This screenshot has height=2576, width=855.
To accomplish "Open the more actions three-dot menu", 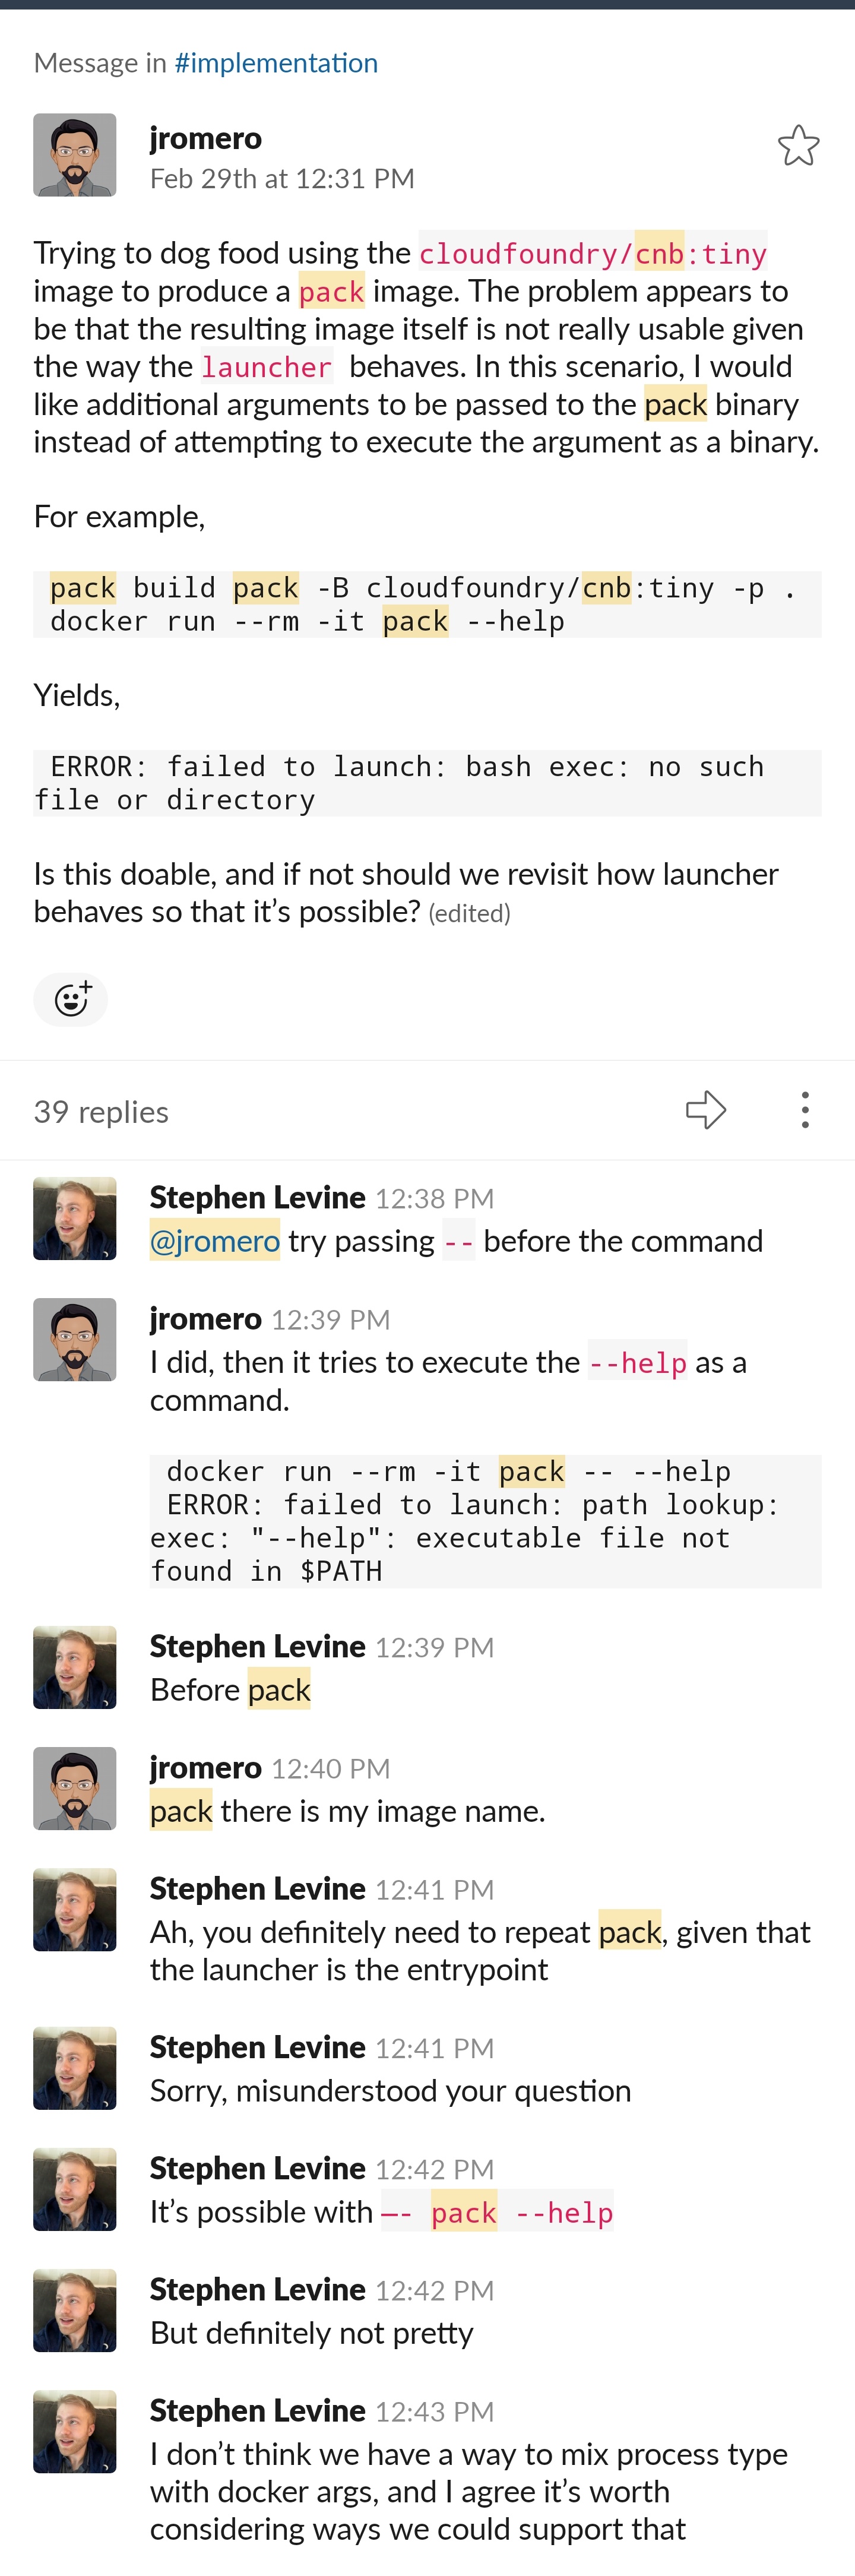I will point(804,1109).
